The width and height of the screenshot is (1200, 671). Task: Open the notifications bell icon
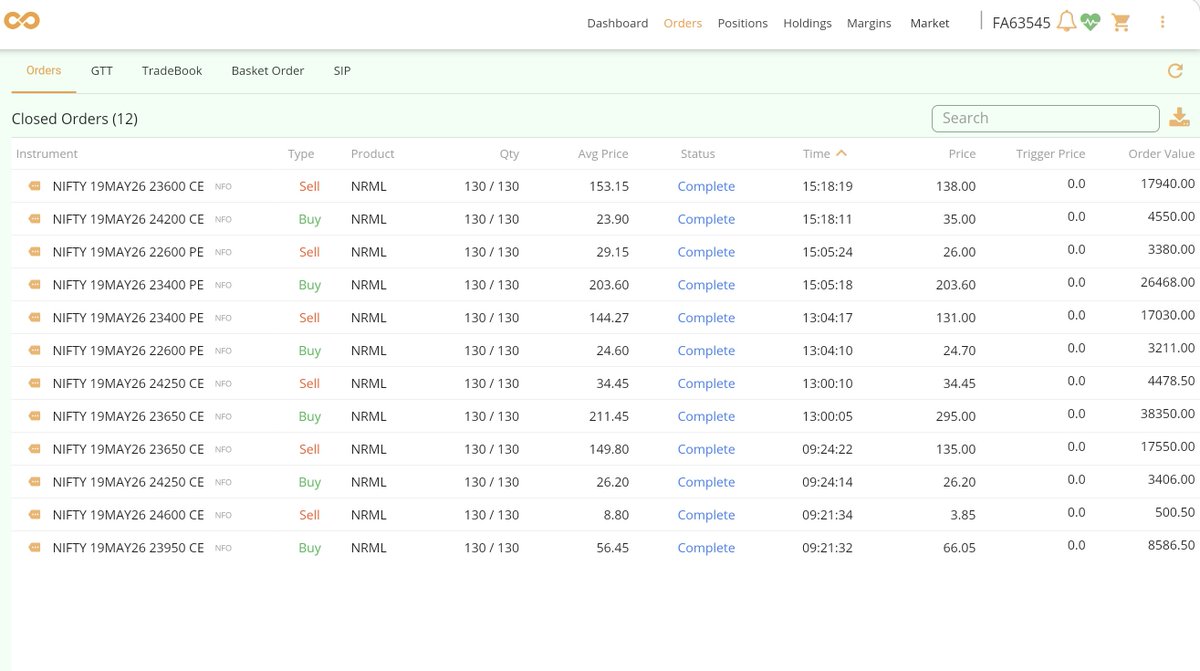coord(1067,21)
